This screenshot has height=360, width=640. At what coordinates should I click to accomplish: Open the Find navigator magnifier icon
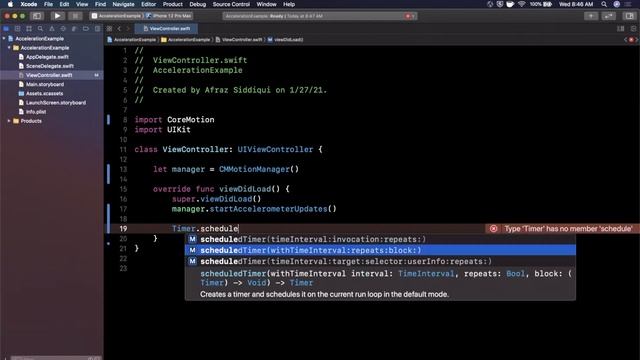coord(40,29)
